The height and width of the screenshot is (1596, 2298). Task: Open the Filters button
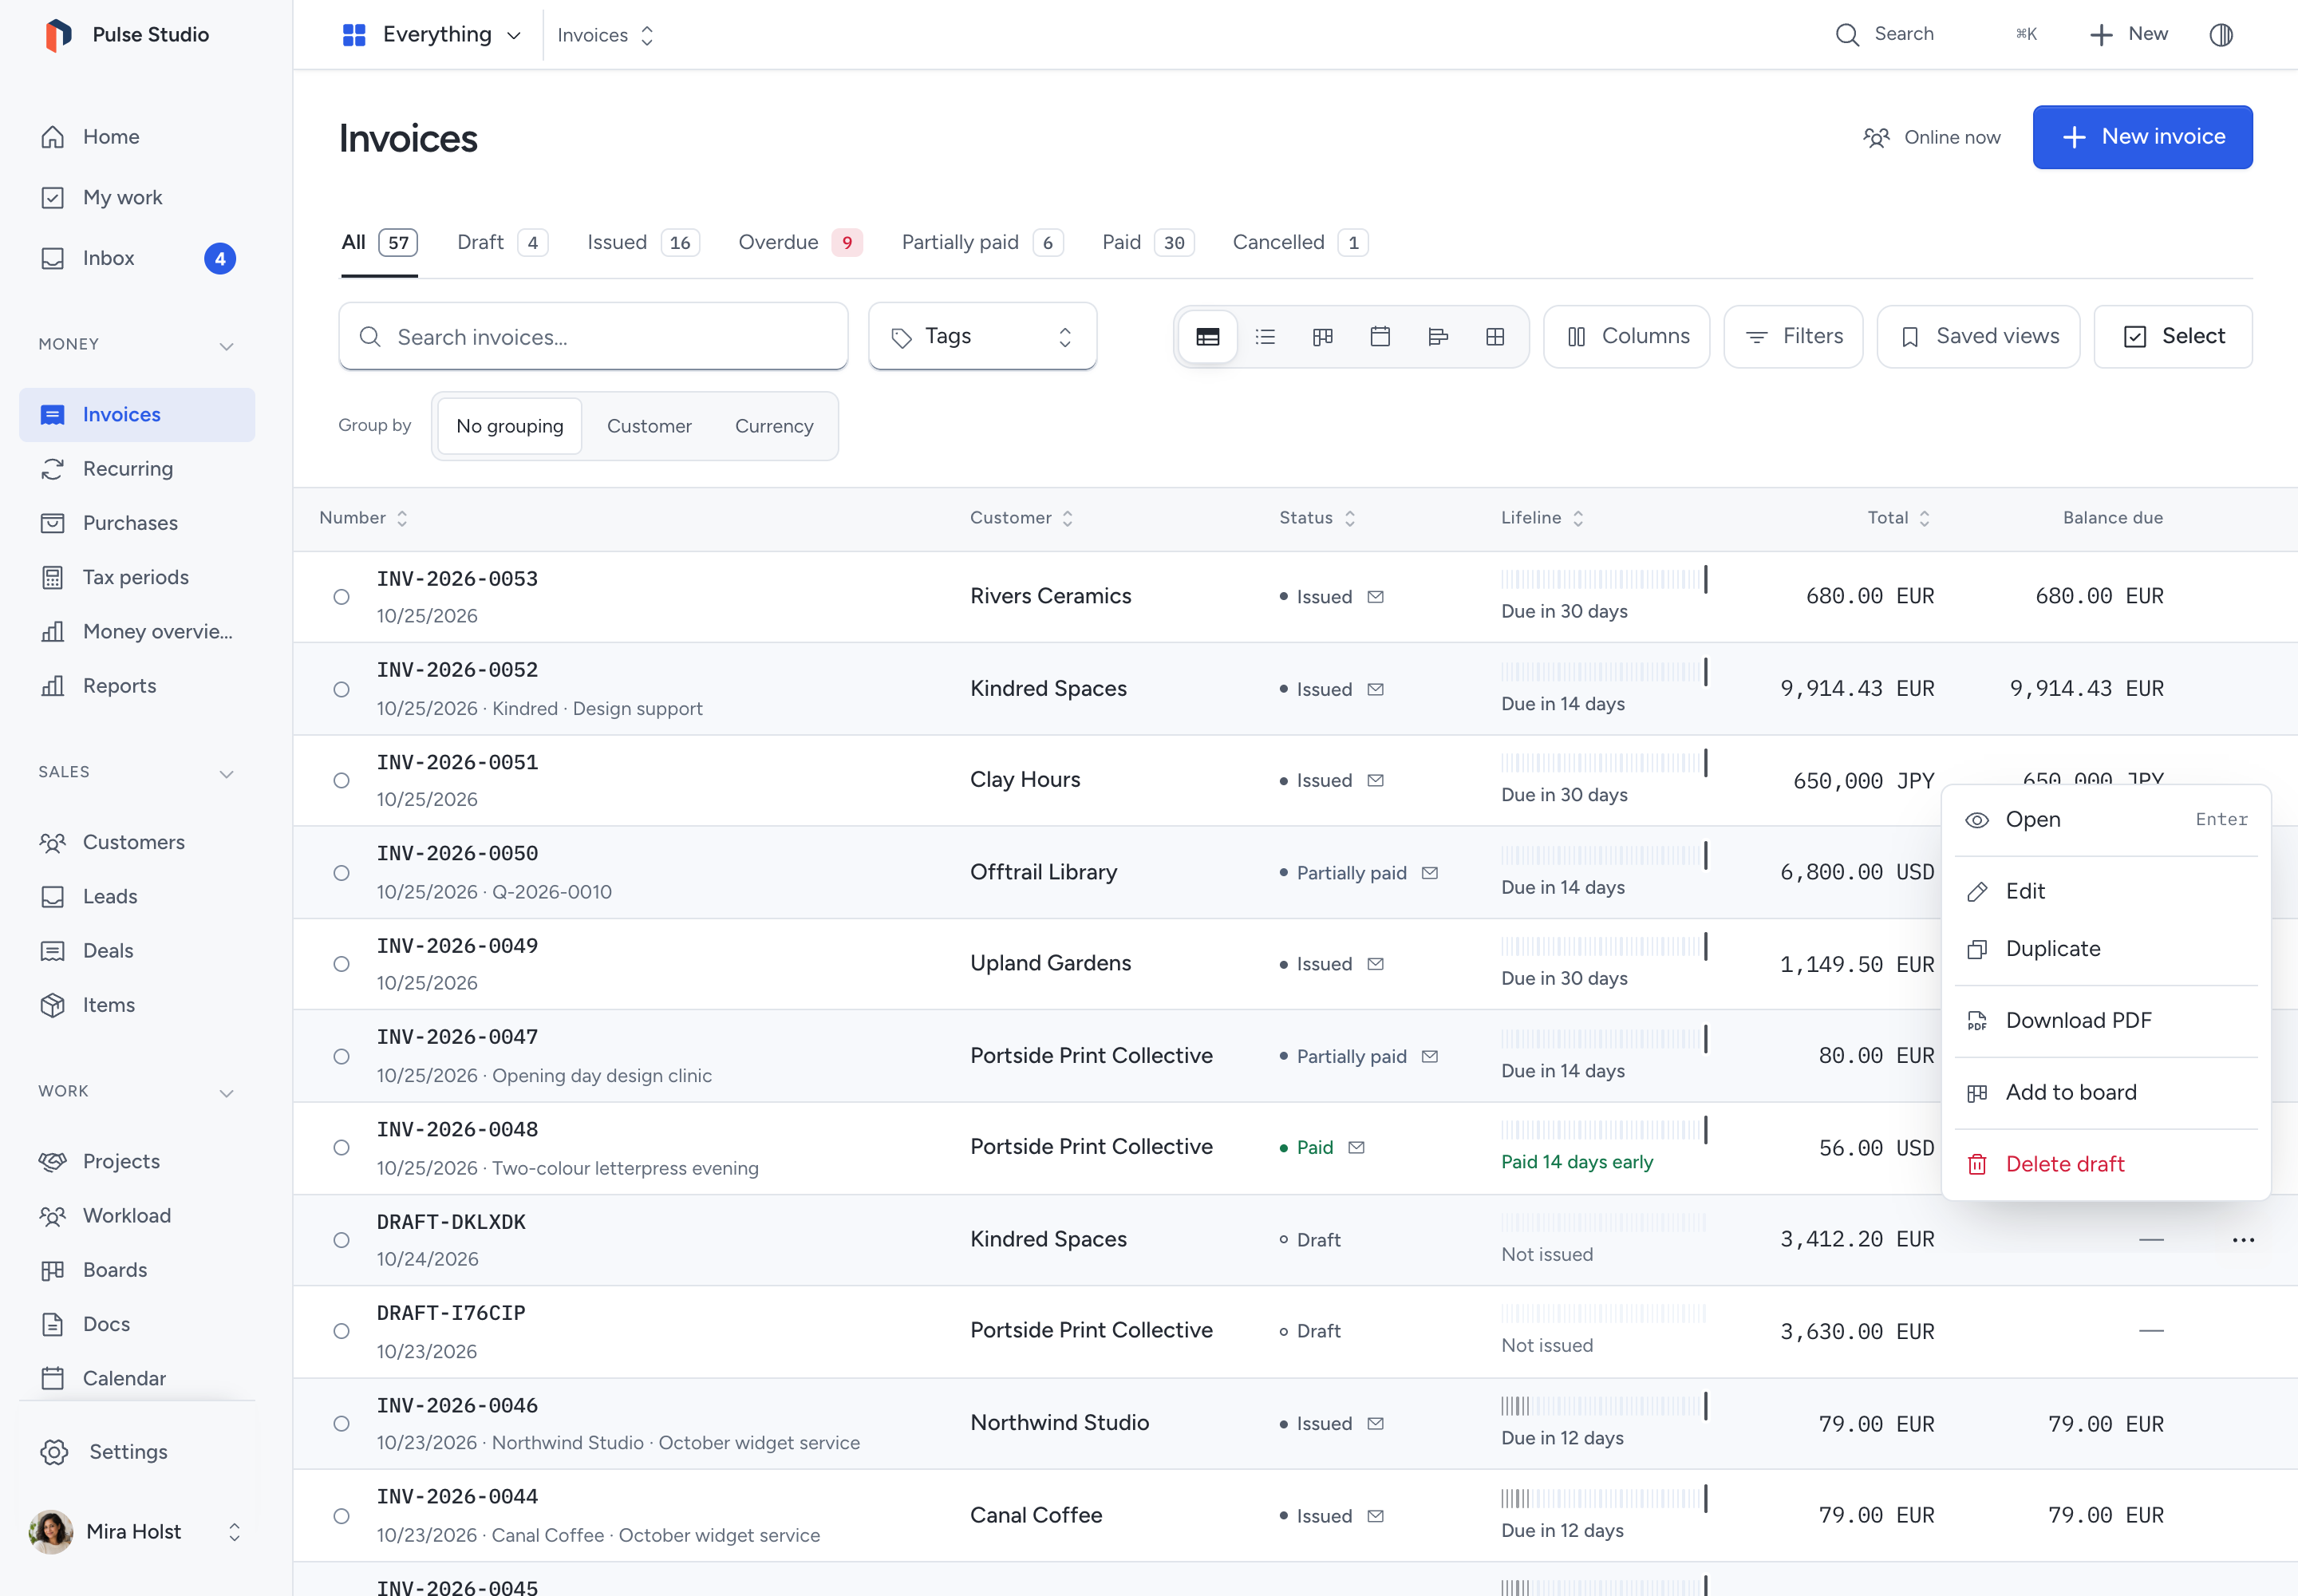1793,337
